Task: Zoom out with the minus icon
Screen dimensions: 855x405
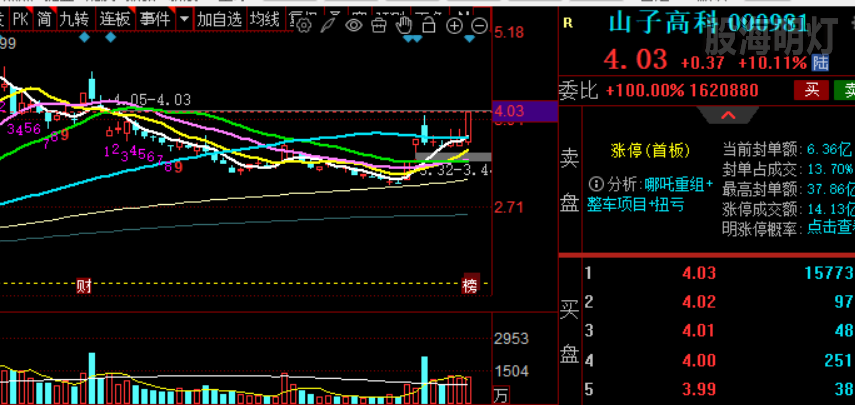Action: coord(479,24)
